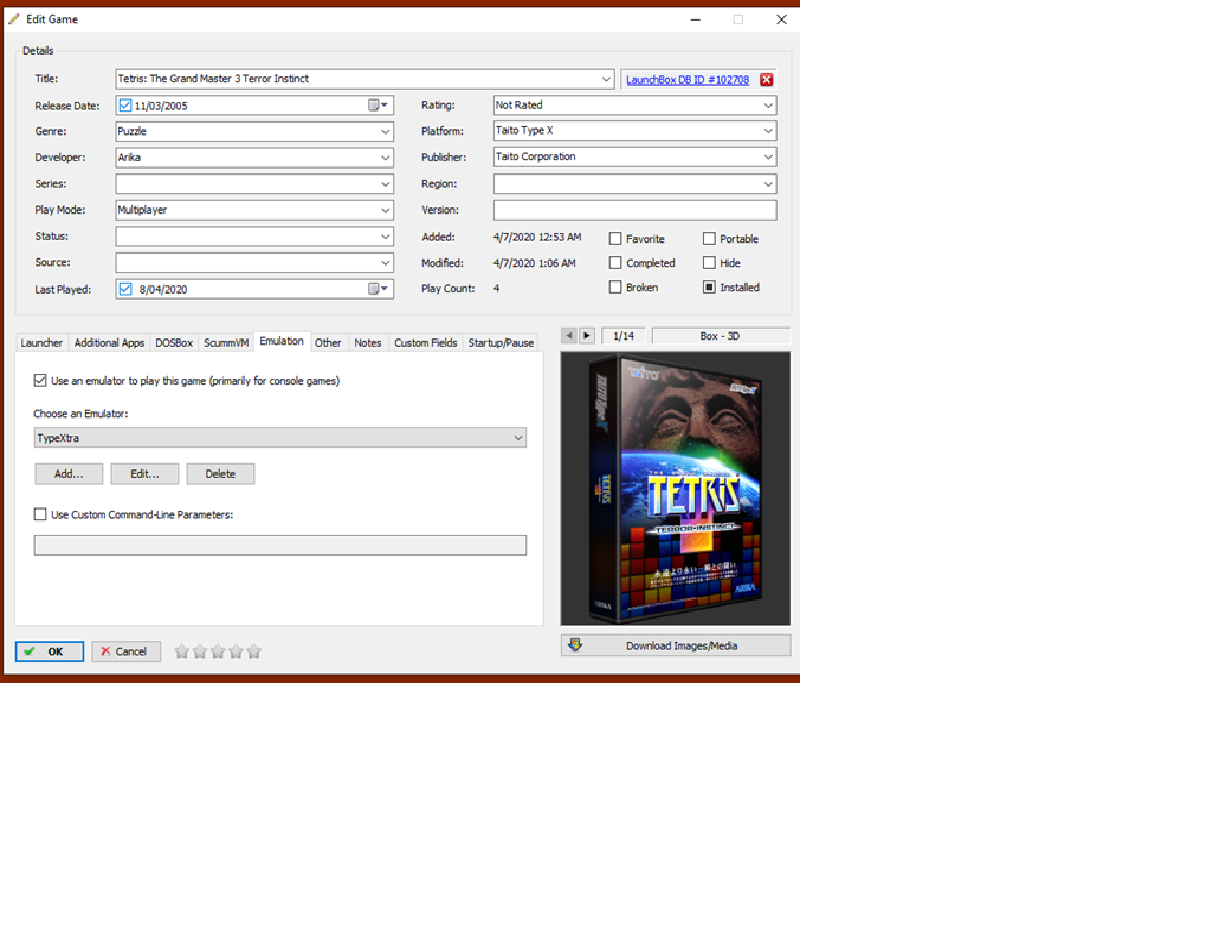Expand the Source dropdown

pyautogui.click(x=385, y=263)
